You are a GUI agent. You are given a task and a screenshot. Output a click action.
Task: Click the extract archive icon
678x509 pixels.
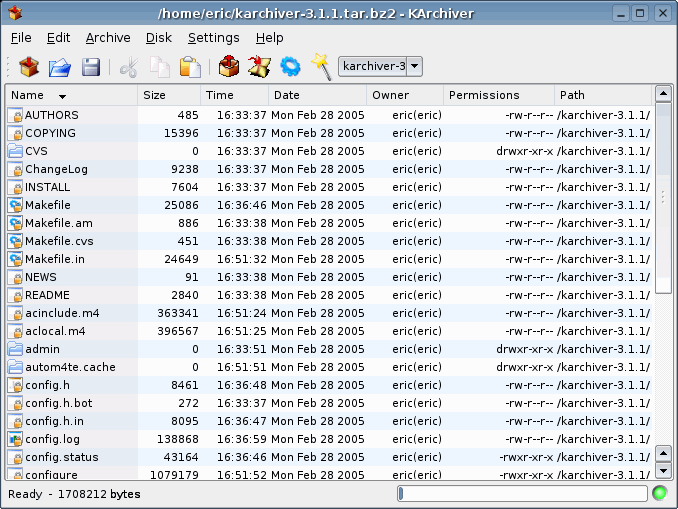[x=260, y=67]
